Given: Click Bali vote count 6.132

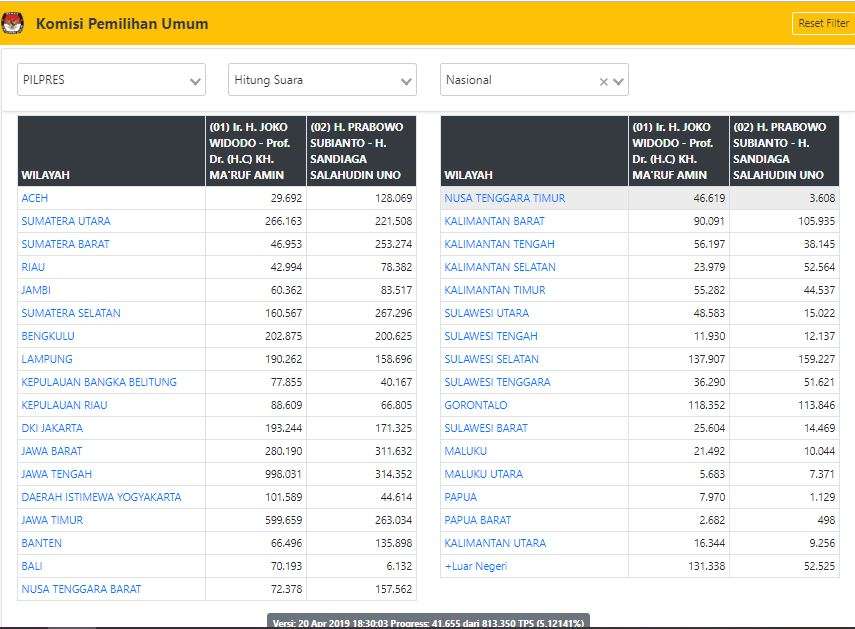Looking at the screenshot, I should click(x=399, y=566).
